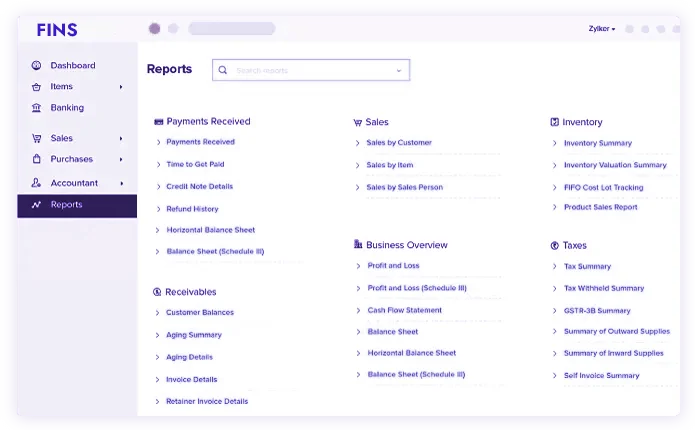
Task: Open the Profit and Loss report
Action: pyautogui.click(x=393, y=266)
